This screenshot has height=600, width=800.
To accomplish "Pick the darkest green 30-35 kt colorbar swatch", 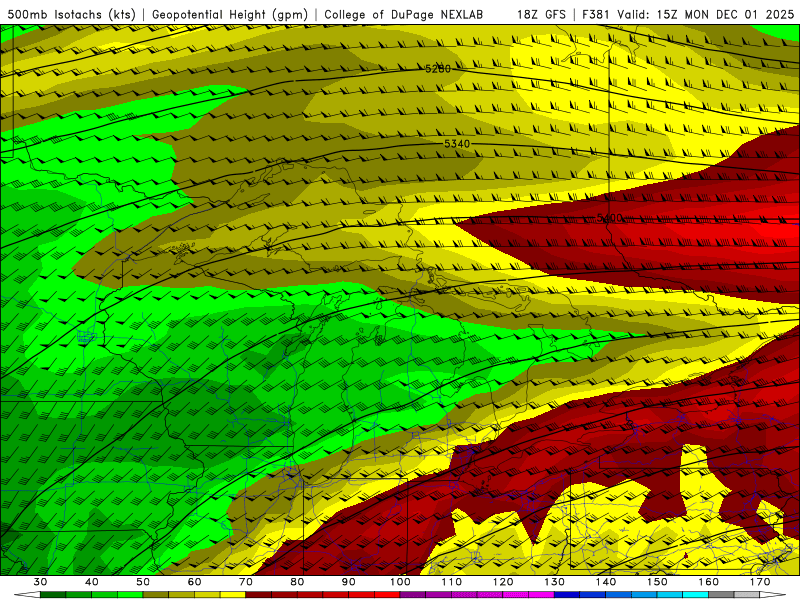I will click(53, 595).
